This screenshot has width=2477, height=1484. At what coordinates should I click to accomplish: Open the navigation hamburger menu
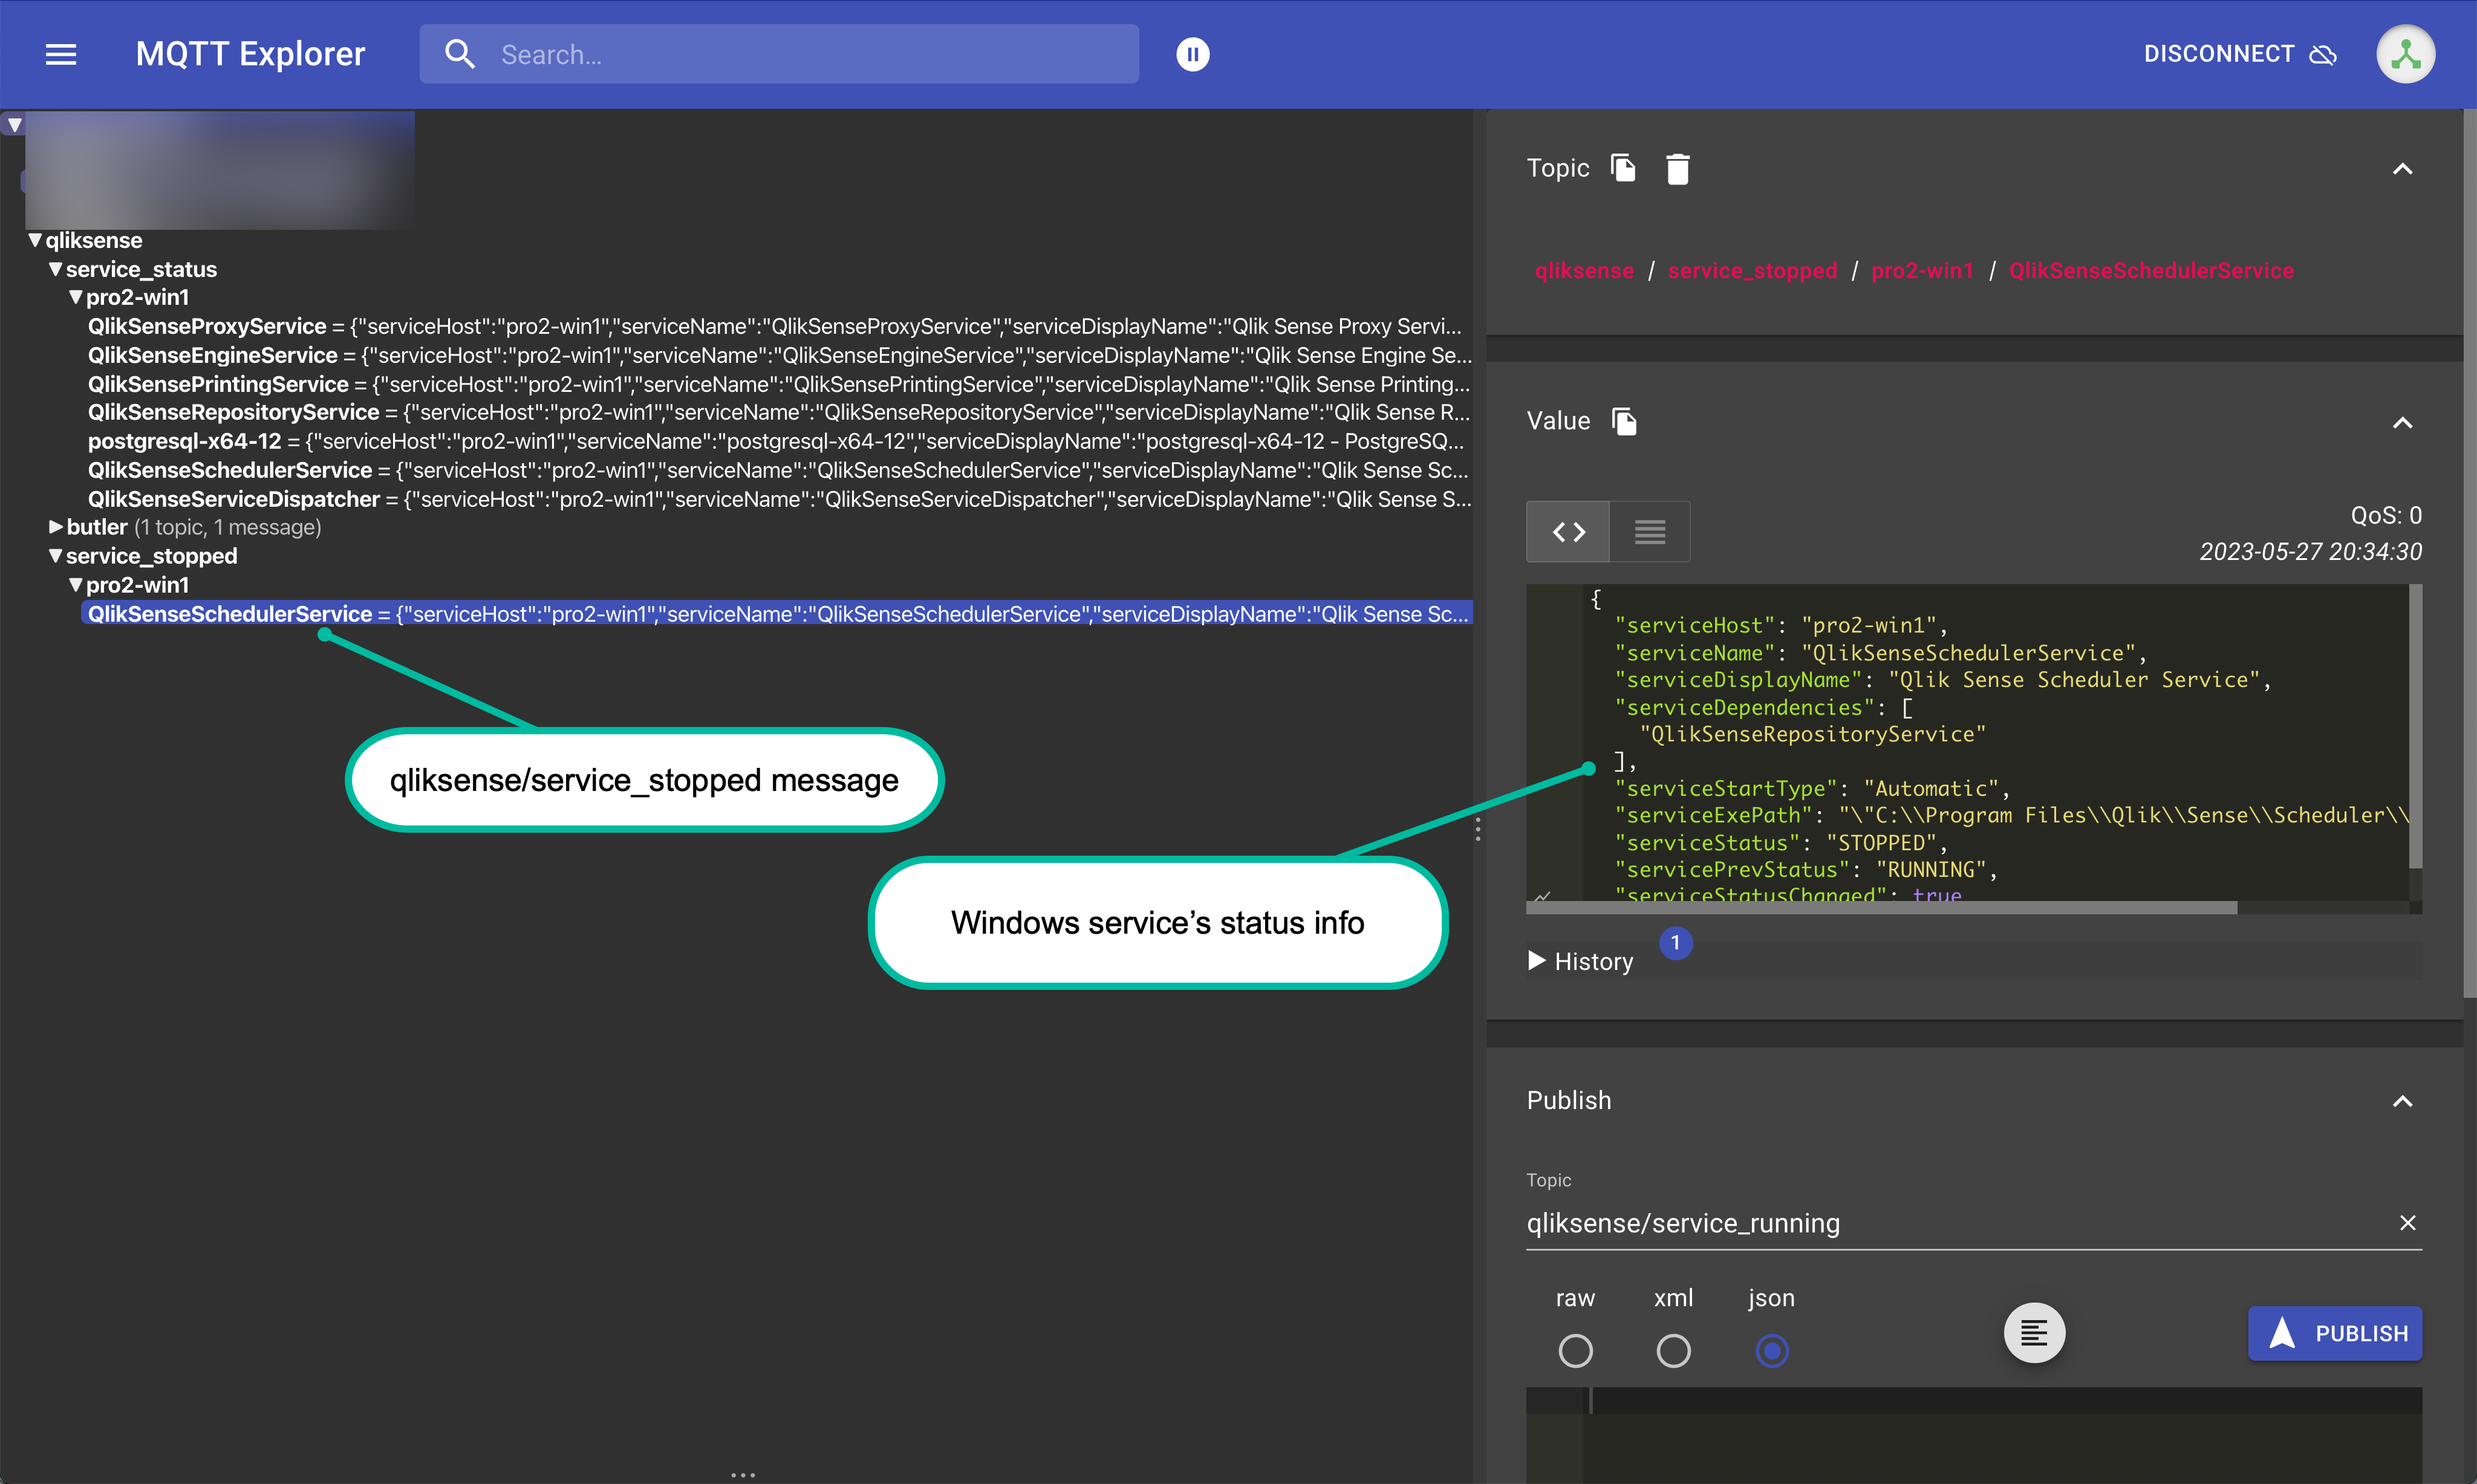tap(59, 54)
